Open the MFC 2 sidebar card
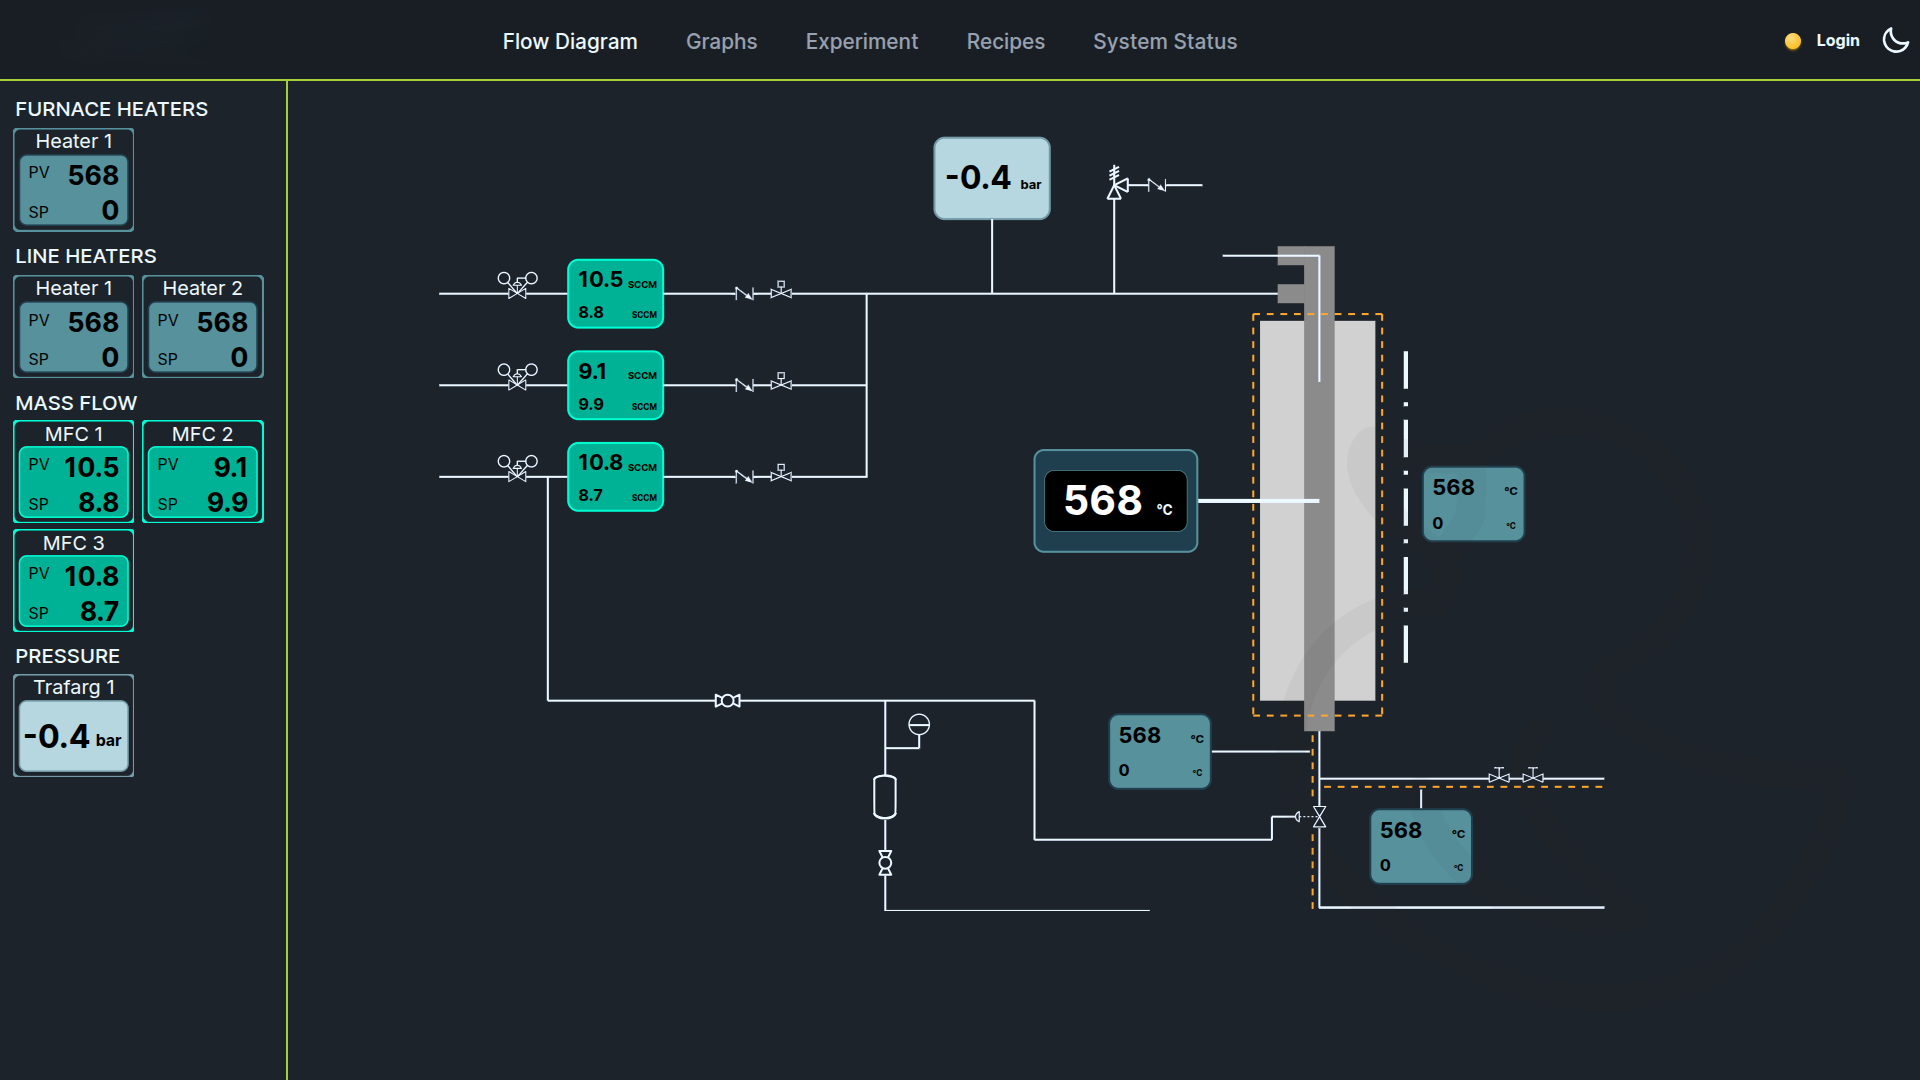1920x1080 pixels. click(203, 472)
